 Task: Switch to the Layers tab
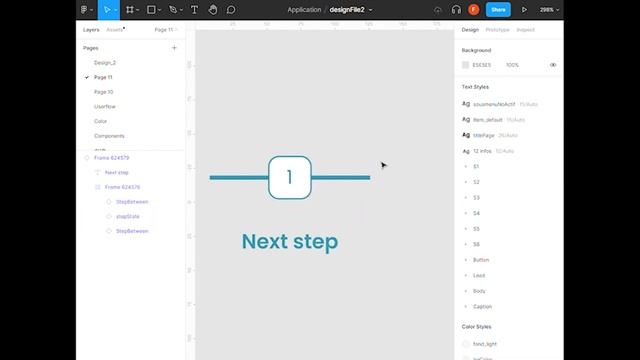(x=91, y=30)
